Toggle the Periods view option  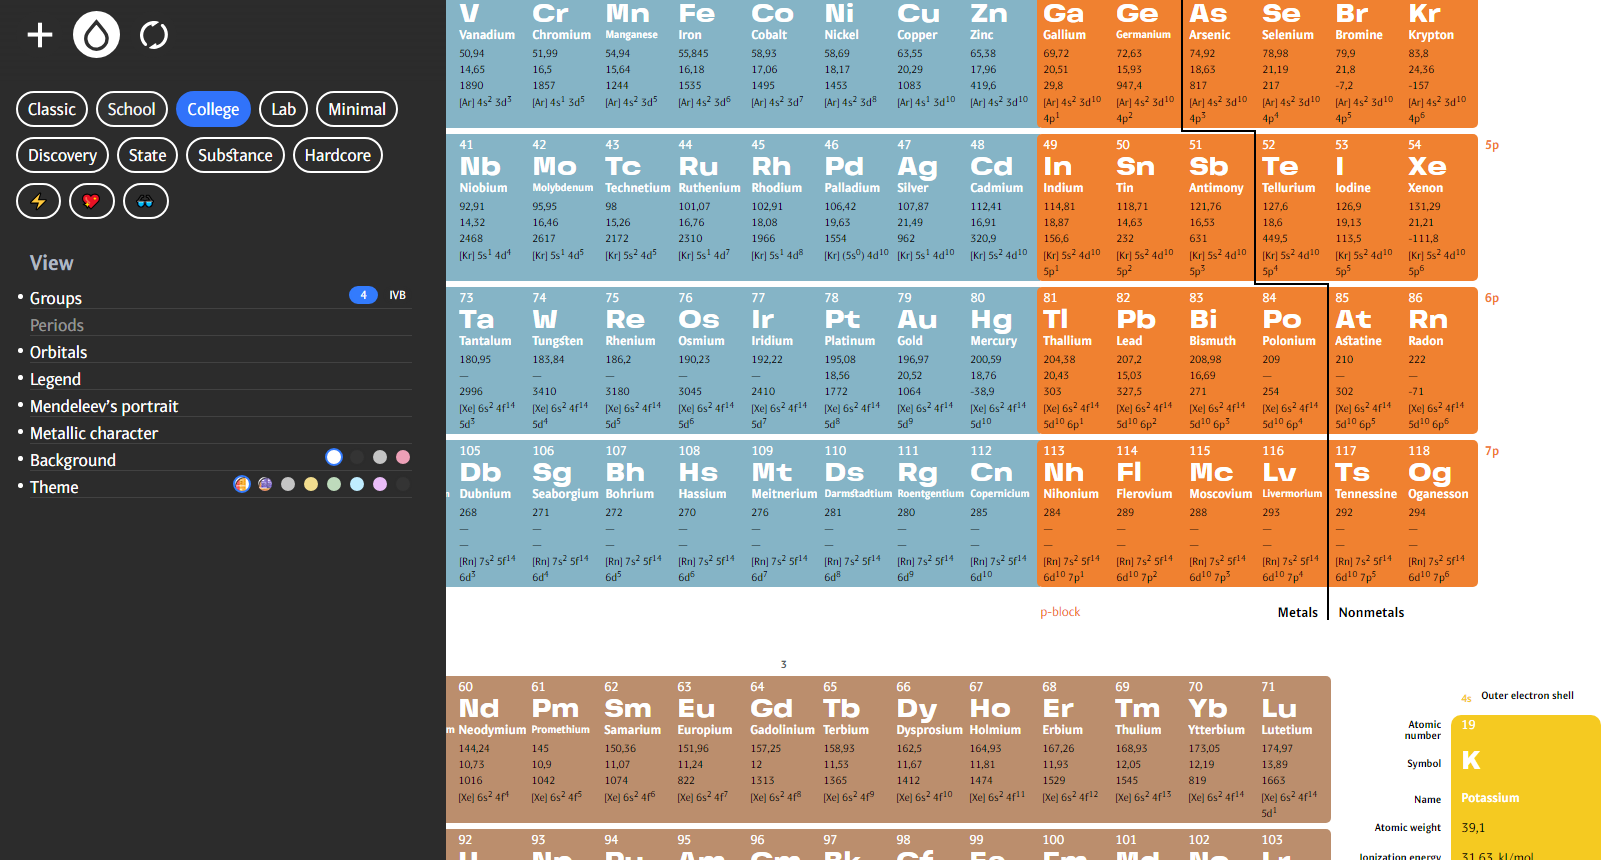click(x=57, y=325)
